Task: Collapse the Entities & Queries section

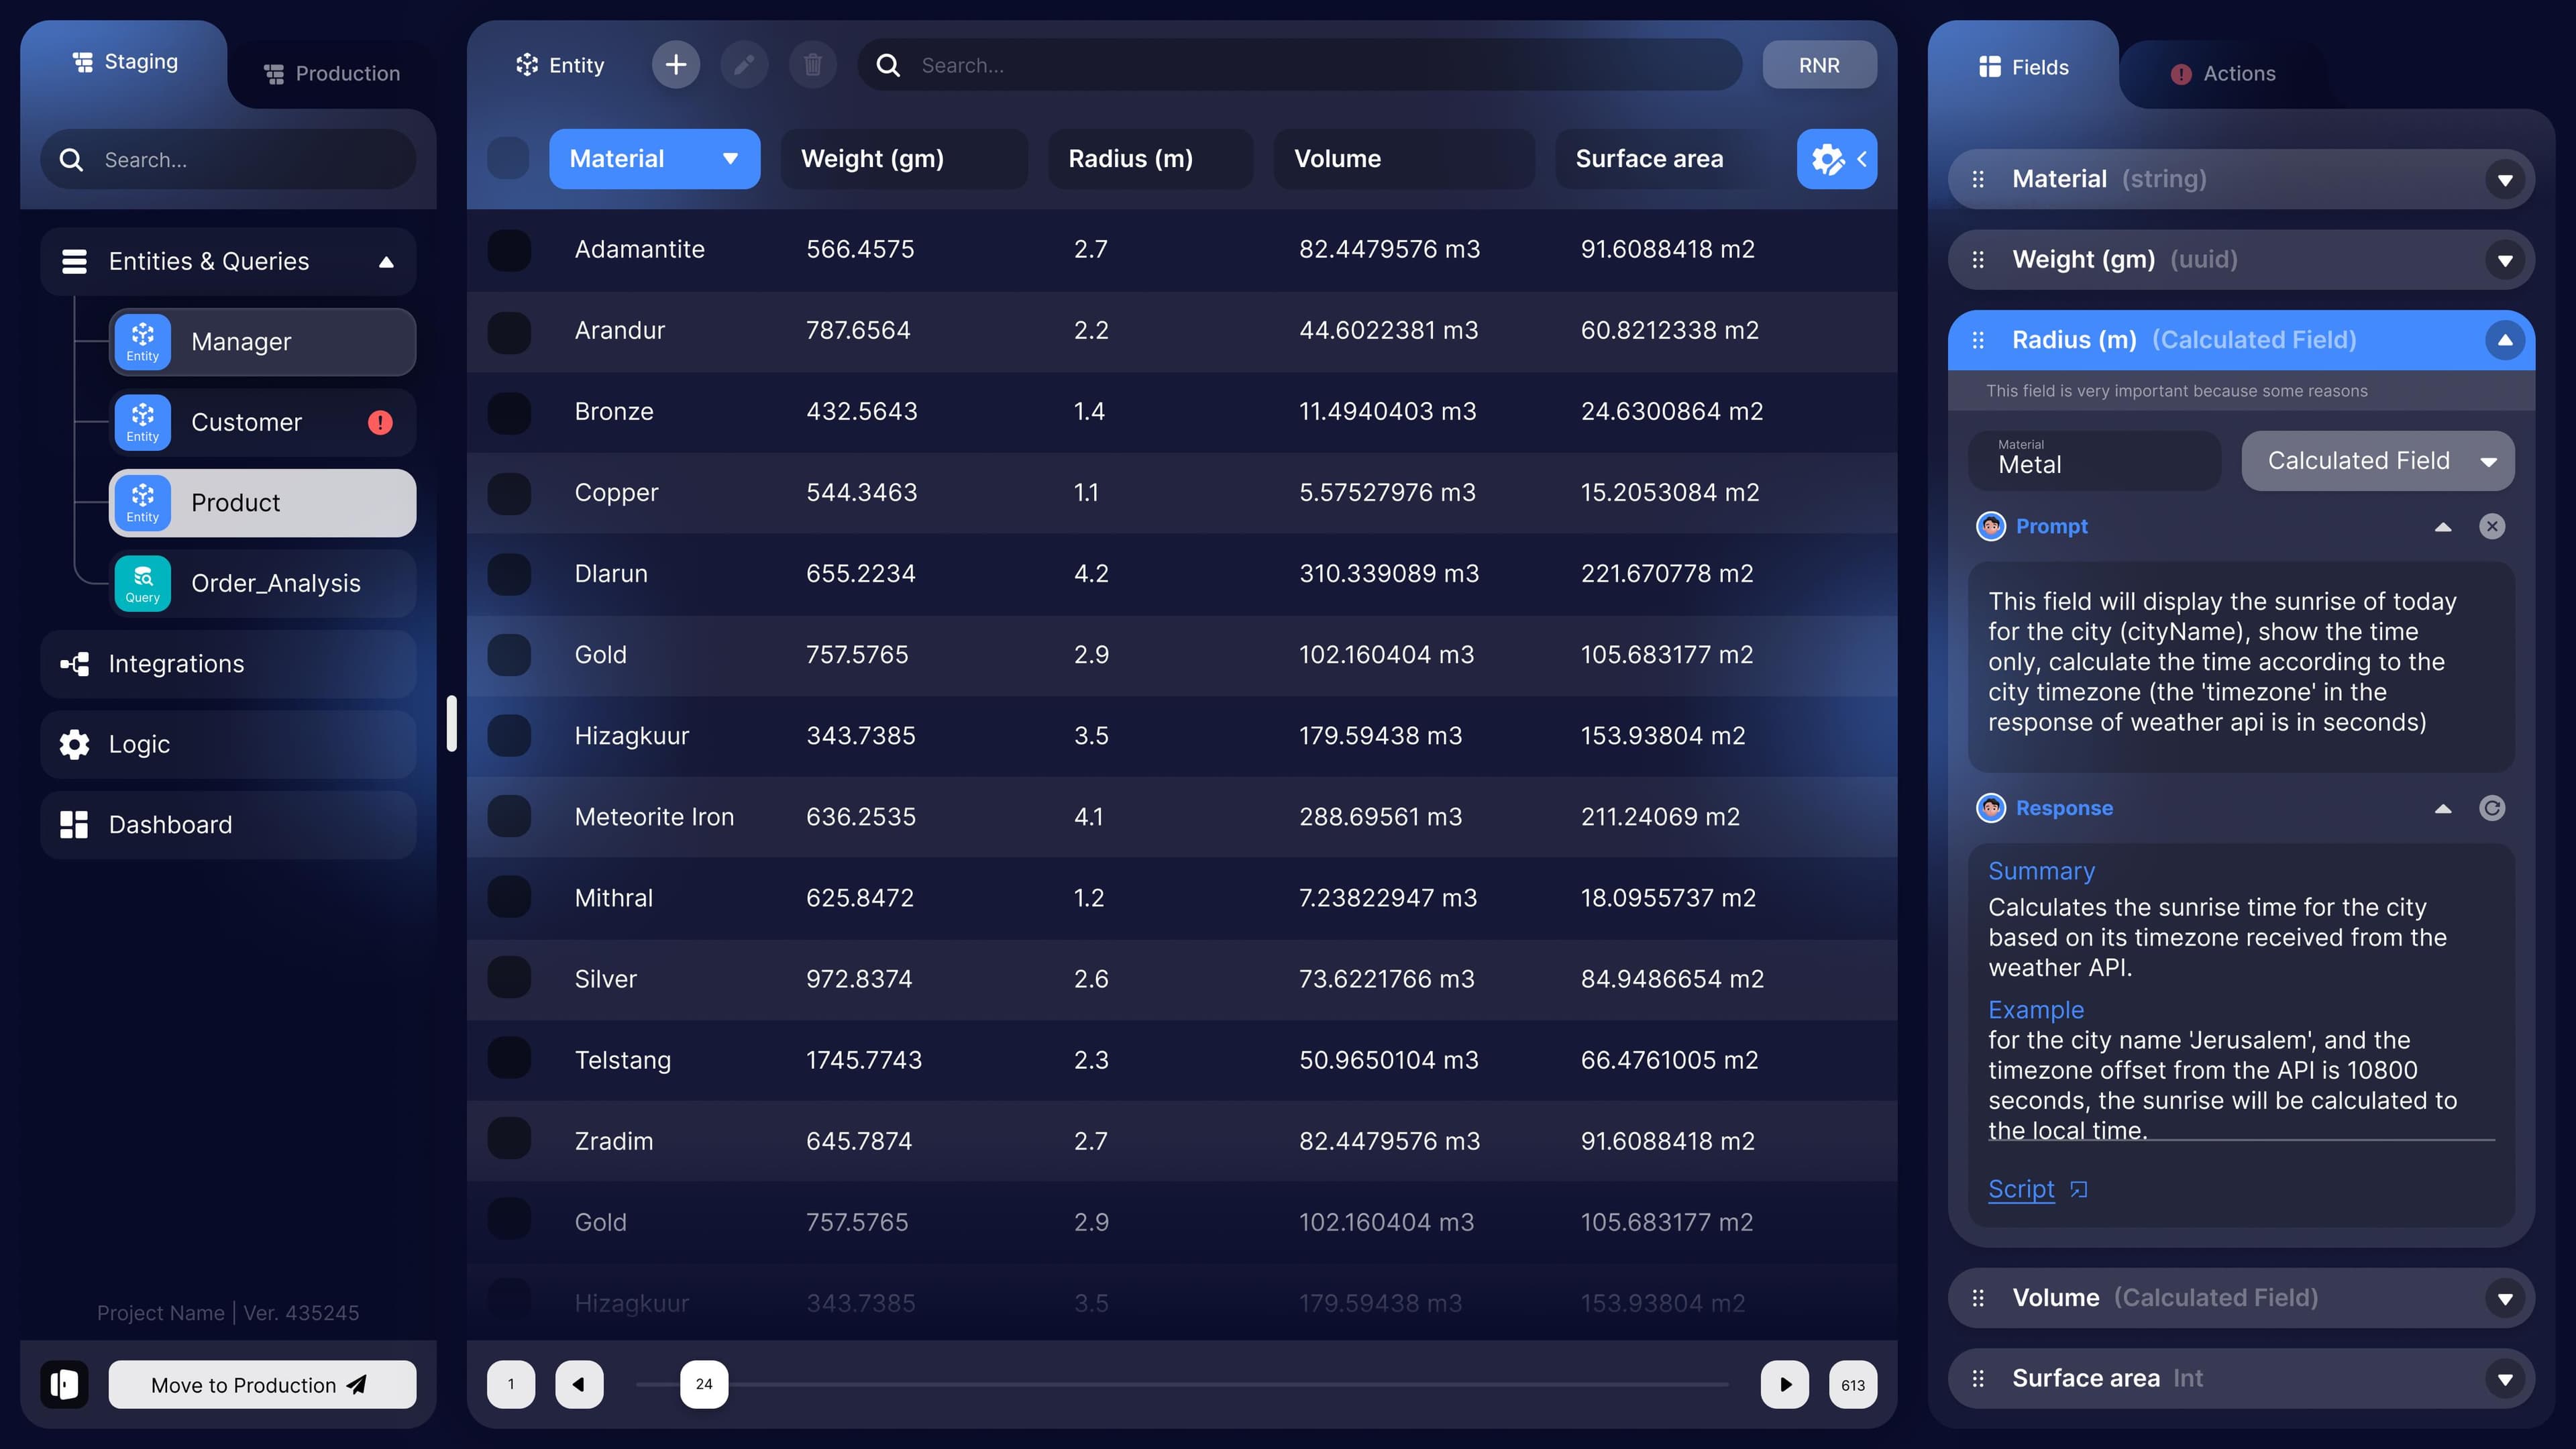Action: (386, 262)
